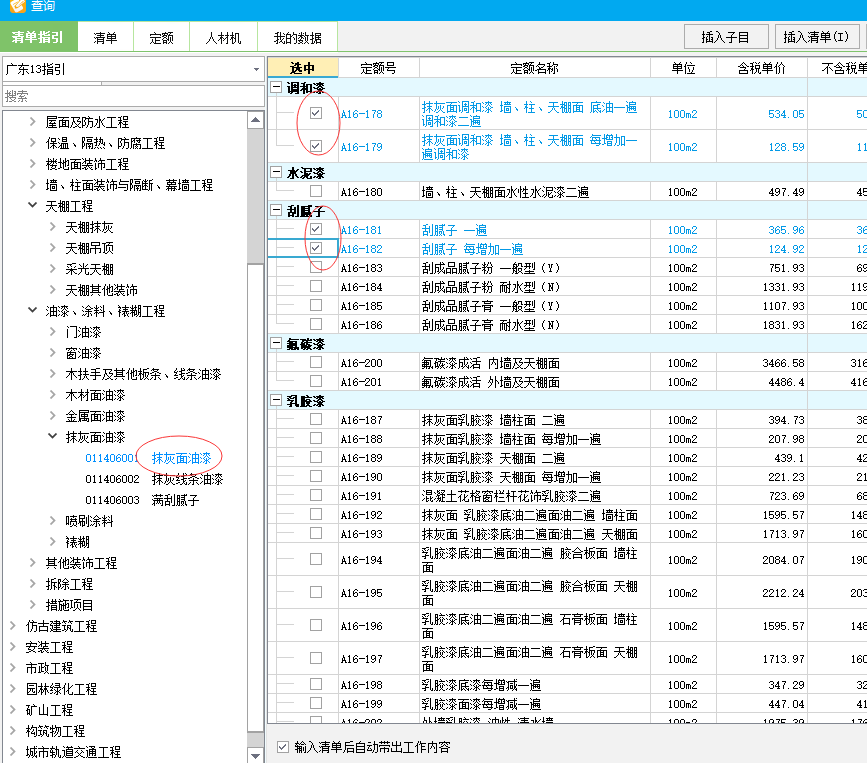Check the A16-184 checkbox
Image resolution: width=867 pixels, height=763 pixels.
tap(316, 286)
